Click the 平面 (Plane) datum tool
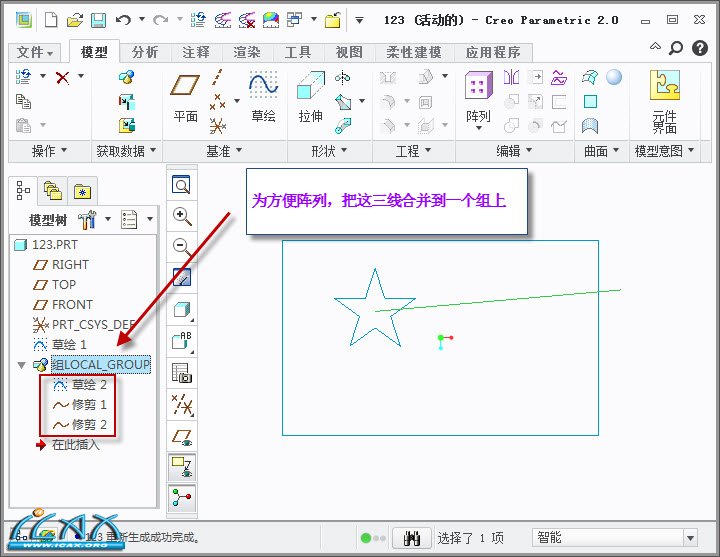The image size is (720, 557). pos(186,98)
